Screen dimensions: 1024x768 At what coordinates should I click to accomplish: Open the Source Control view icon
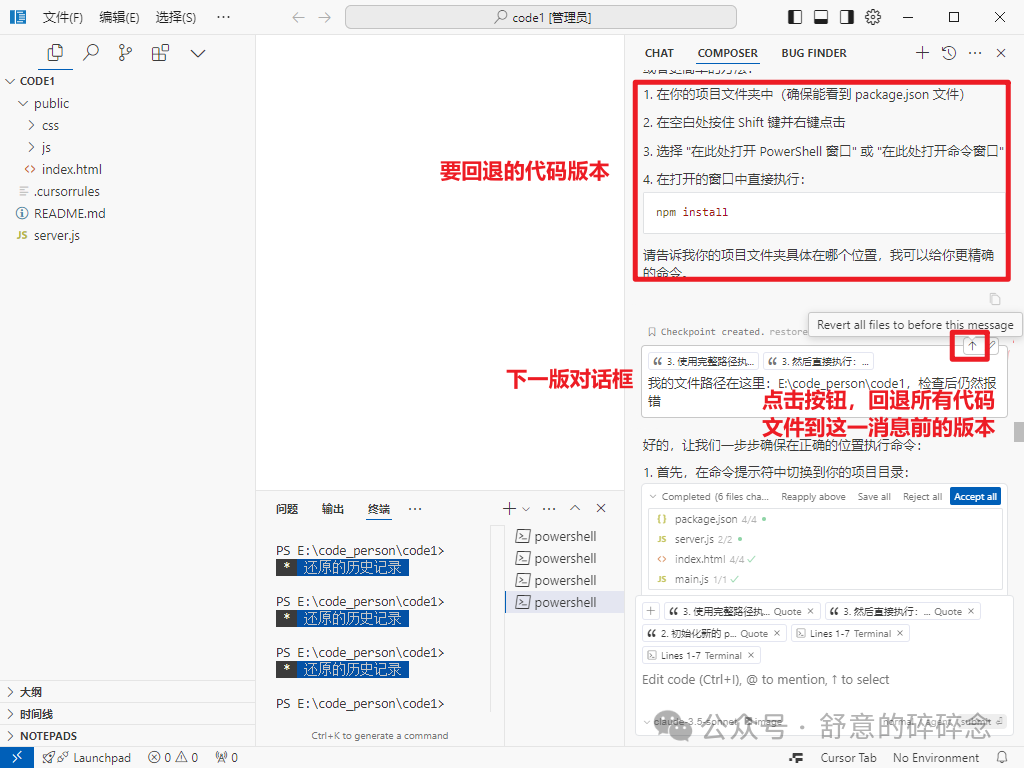pyautogui.click(x=125, y=53)
